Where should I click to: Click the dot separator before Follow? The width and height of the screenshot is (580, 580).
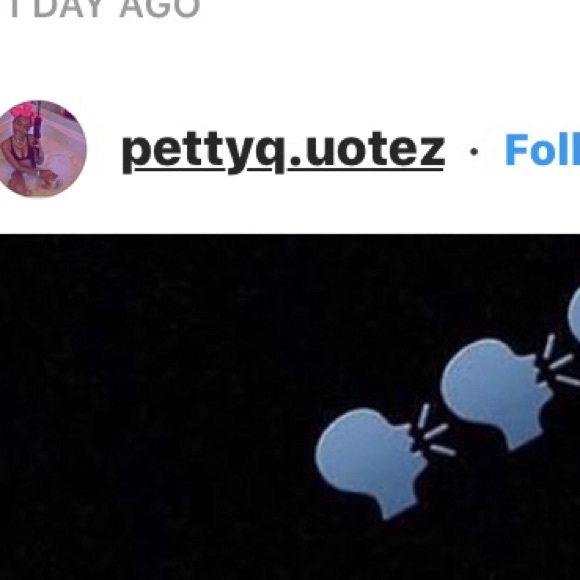pos(474,151)
